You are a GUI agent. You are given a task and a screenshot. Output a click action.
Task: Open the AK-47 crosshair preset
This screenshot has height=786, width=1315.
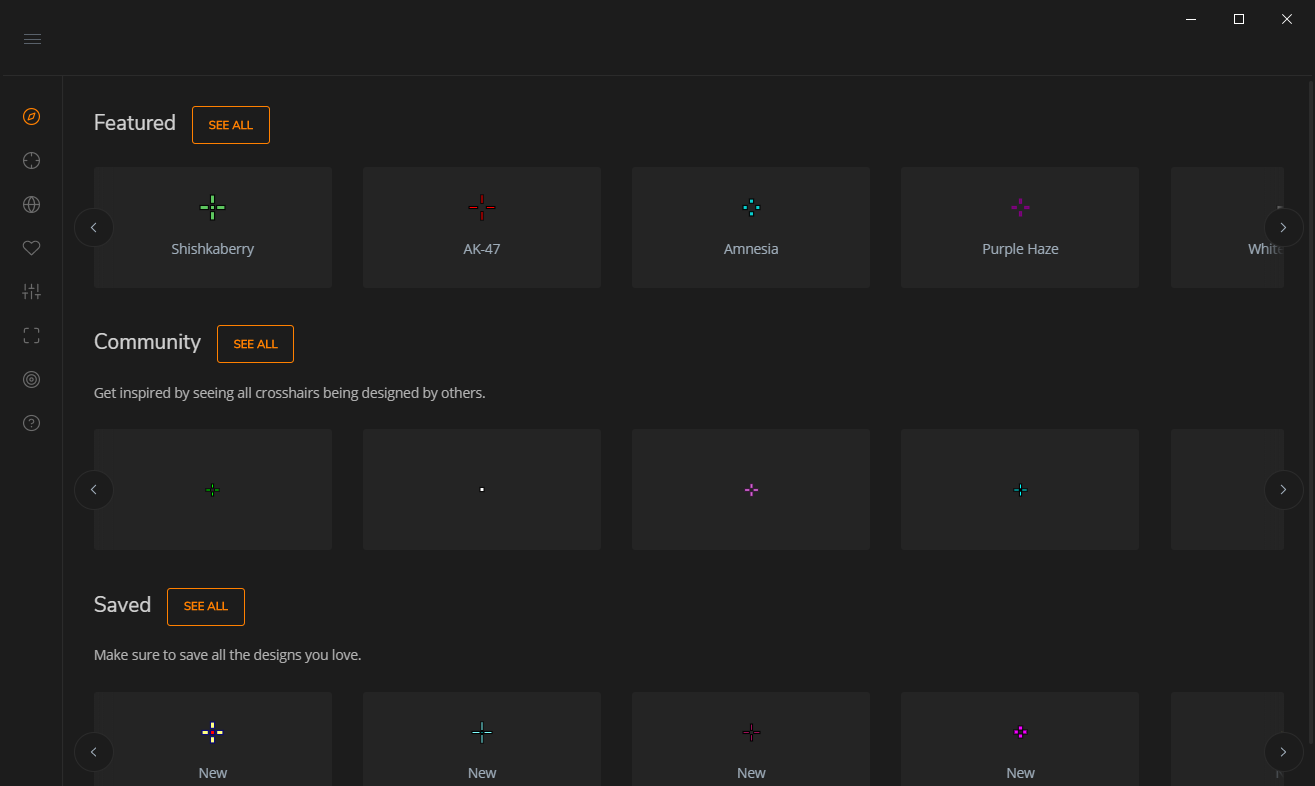click(x=481, y=227)
